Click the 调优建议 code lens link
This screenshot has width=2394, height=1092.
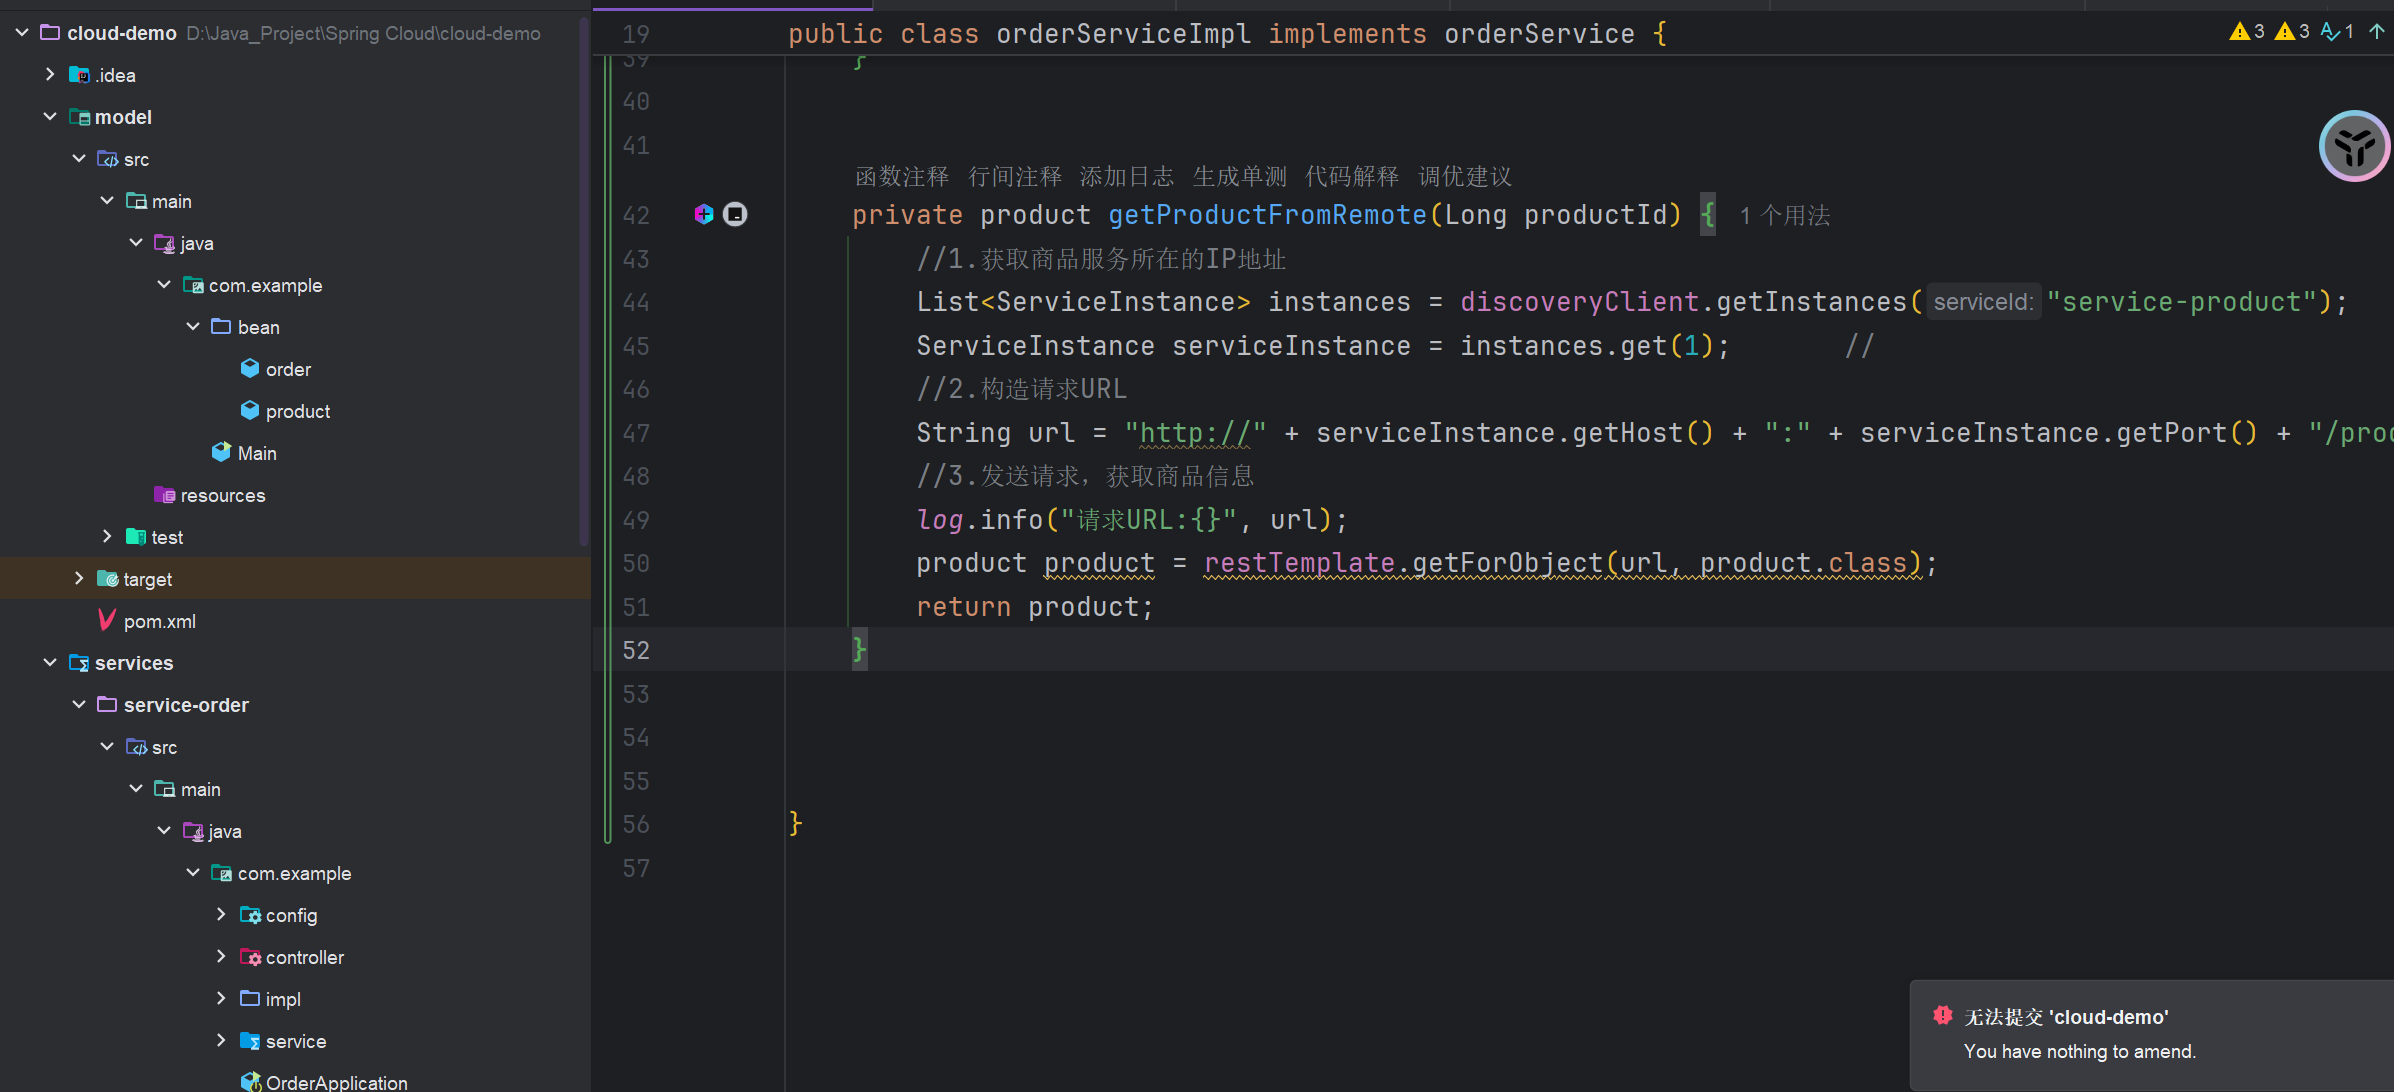(x=1464, y=177)
